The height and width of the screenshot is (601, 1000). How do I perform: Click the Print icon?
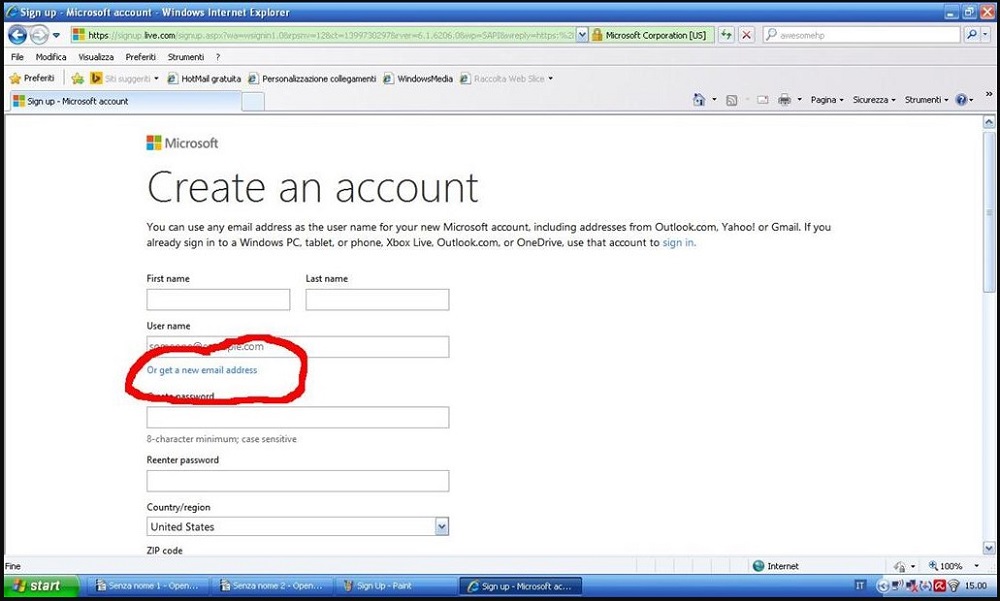[x=784, y=100]
